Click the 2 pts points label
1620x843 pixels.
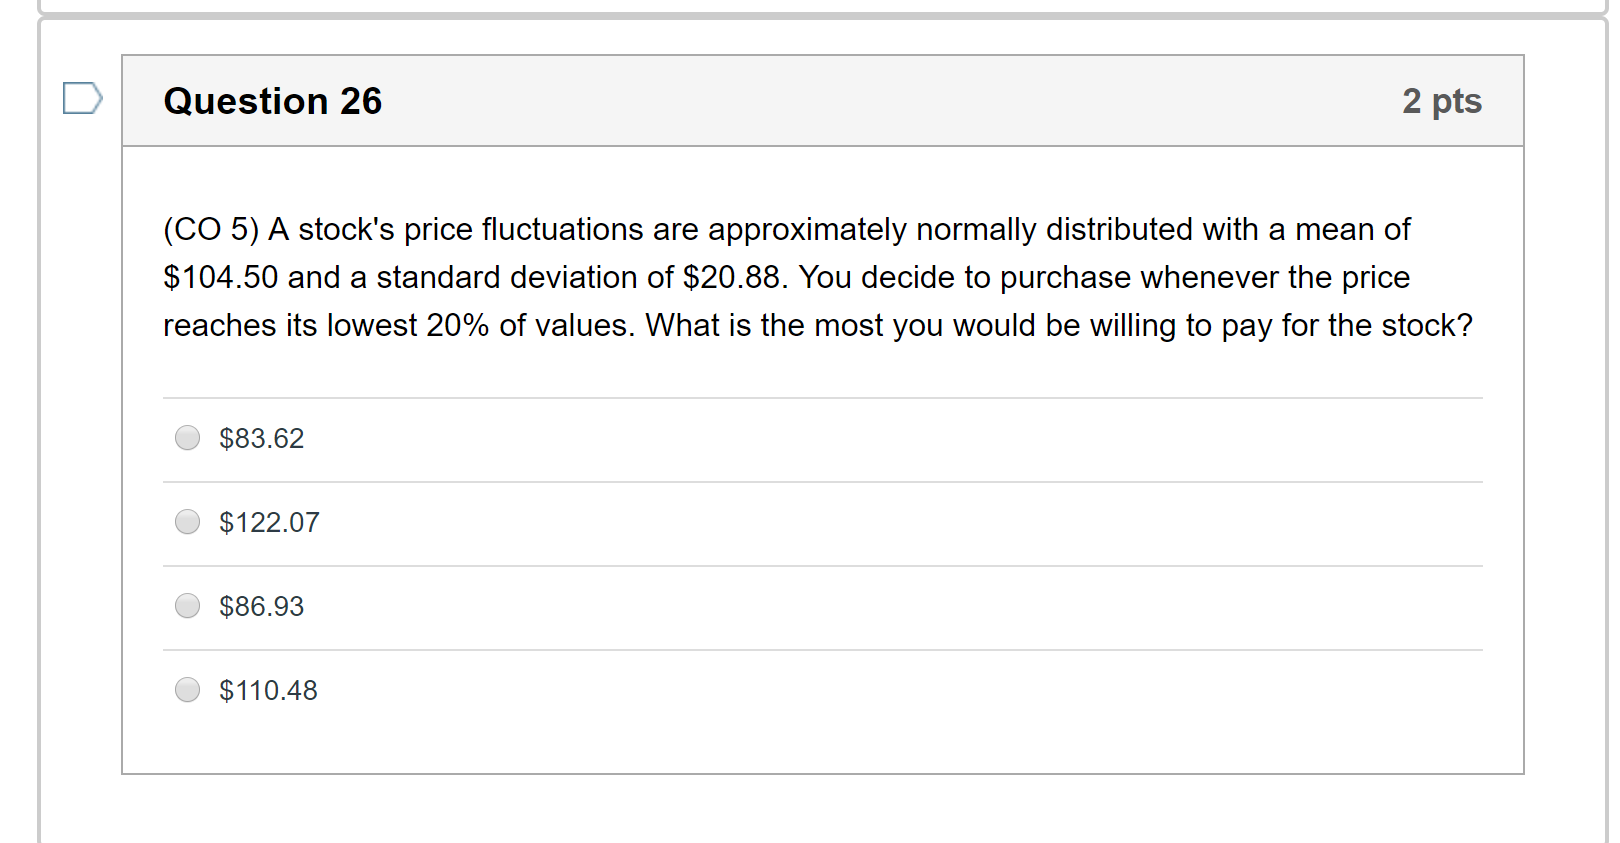[x=1441, y=101]
